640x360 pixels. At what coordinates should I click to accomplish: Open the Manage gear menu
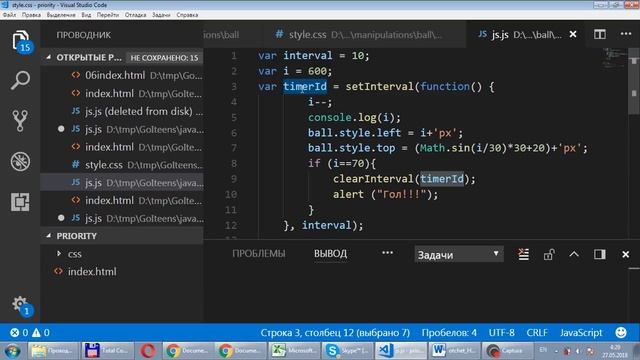tap(20, 304)
